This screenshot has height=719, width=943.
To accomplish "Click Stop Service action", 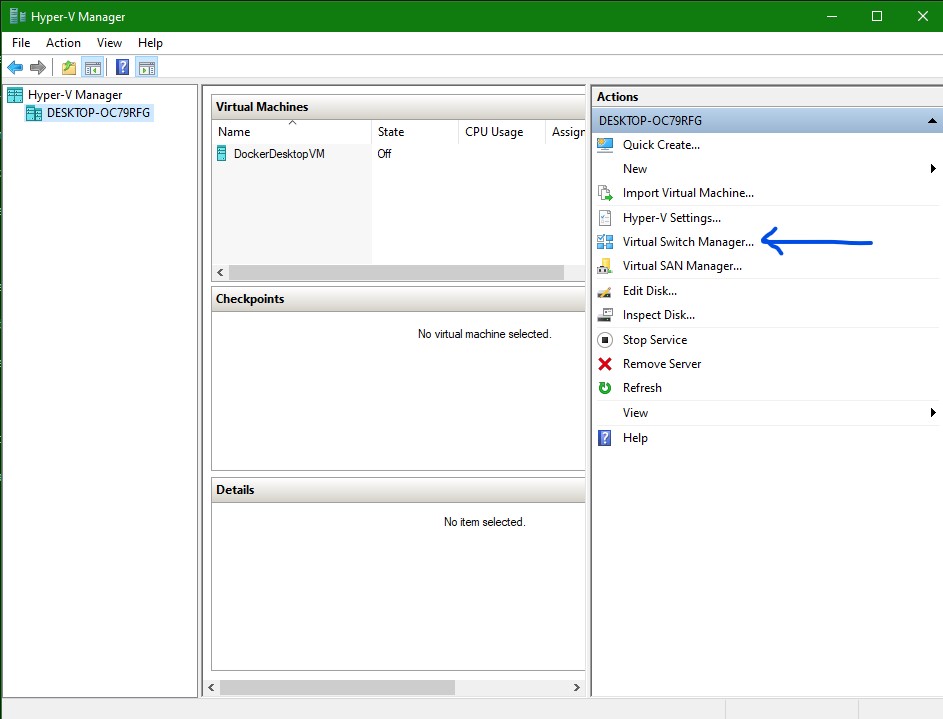I will tap(654, 340).
